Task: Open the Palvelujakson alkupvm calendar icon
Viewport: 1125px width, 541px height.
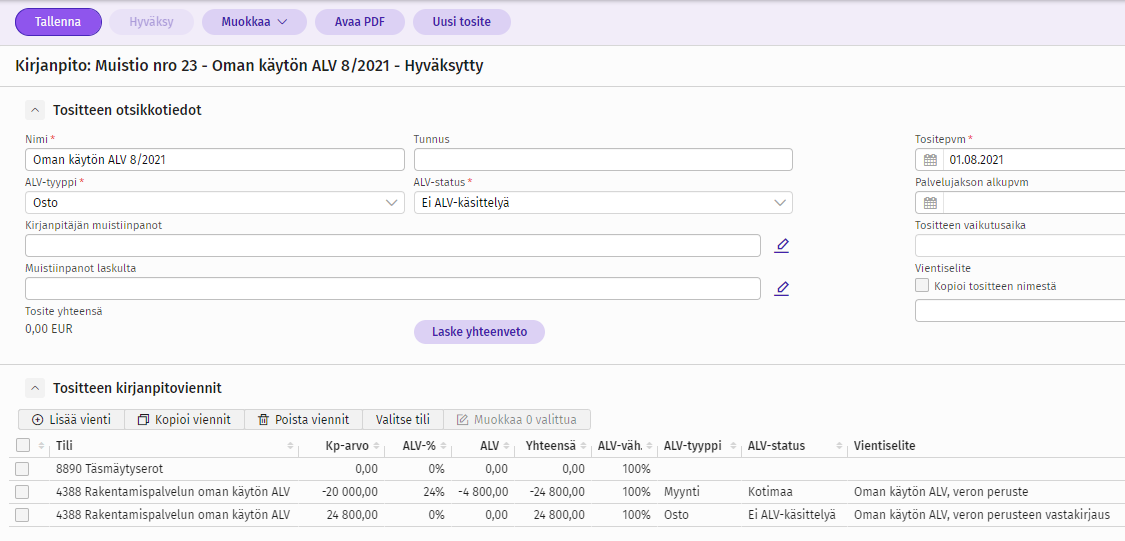Action: [930, 203]
